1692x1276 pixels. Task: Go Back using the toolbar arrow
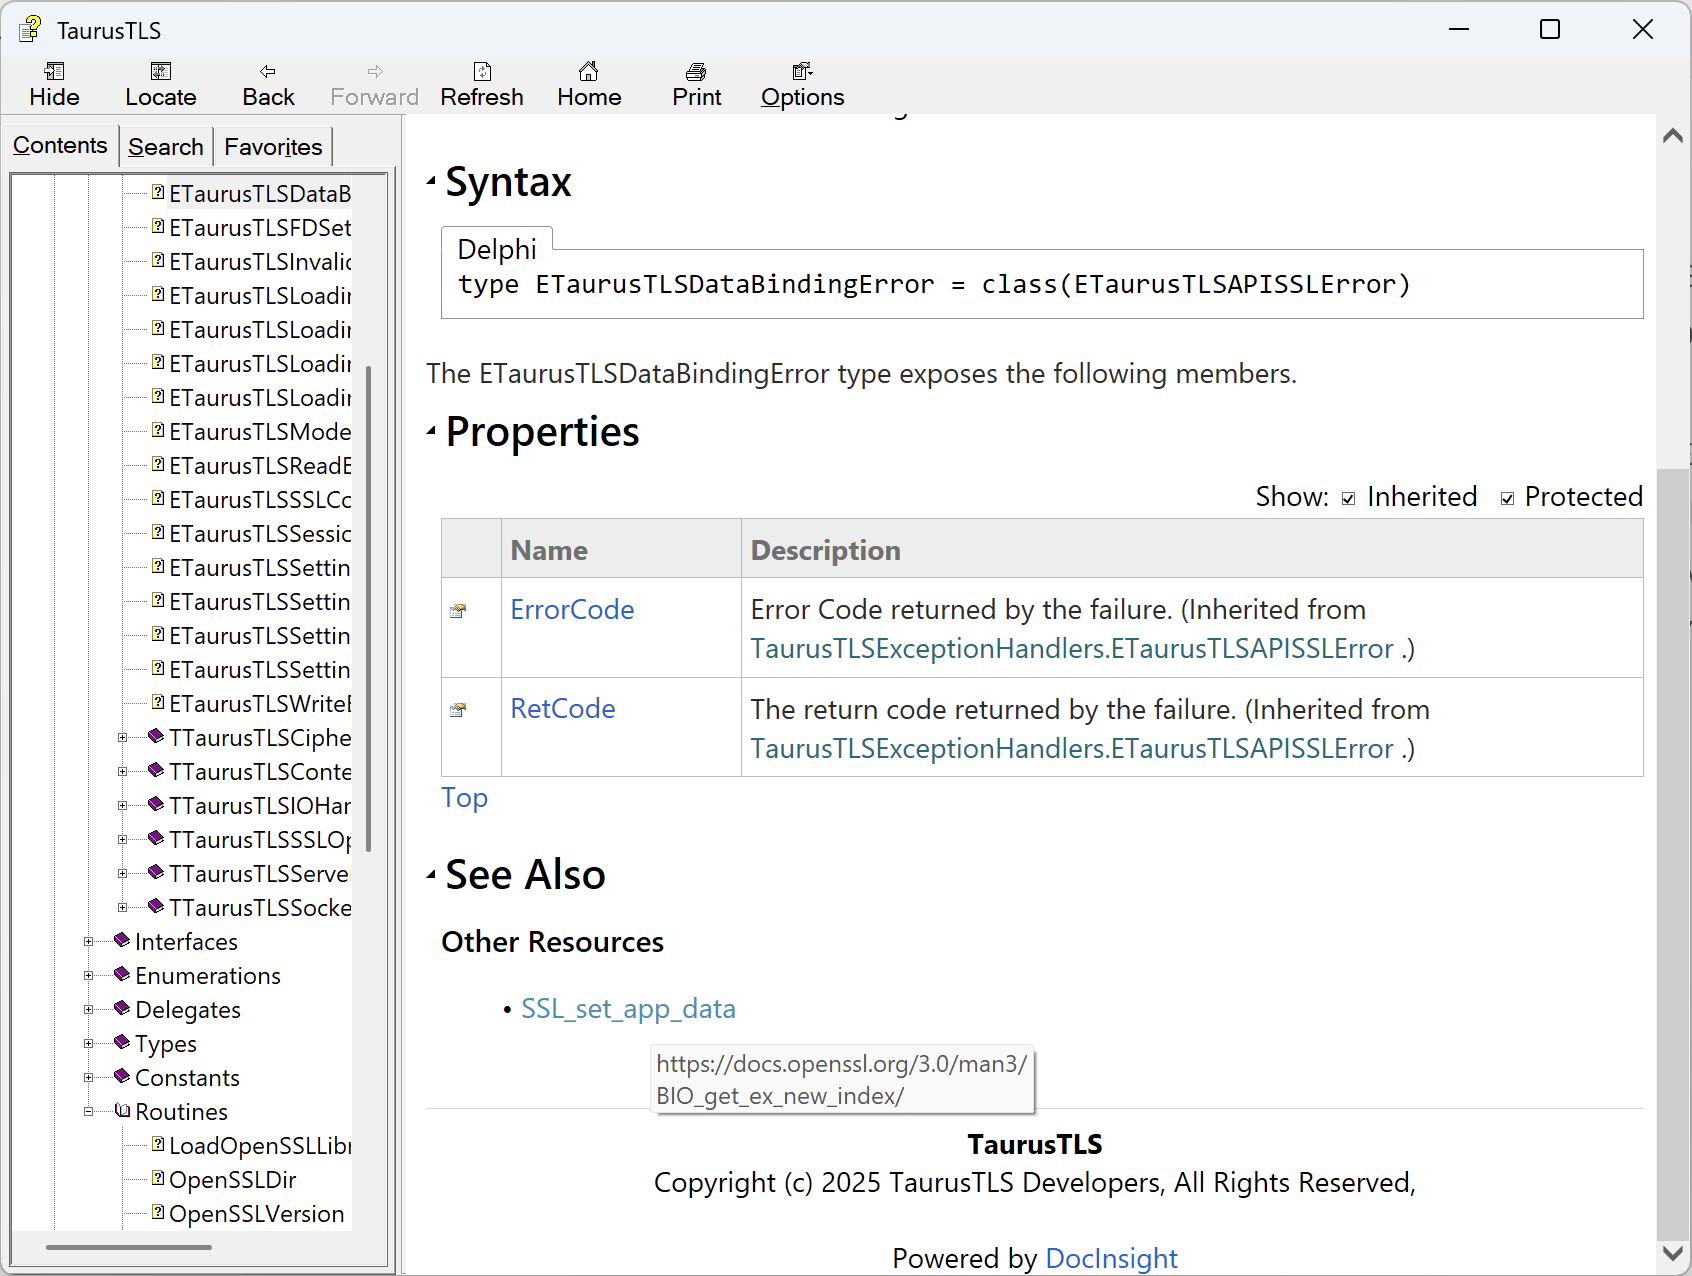[x=268, y=84]
